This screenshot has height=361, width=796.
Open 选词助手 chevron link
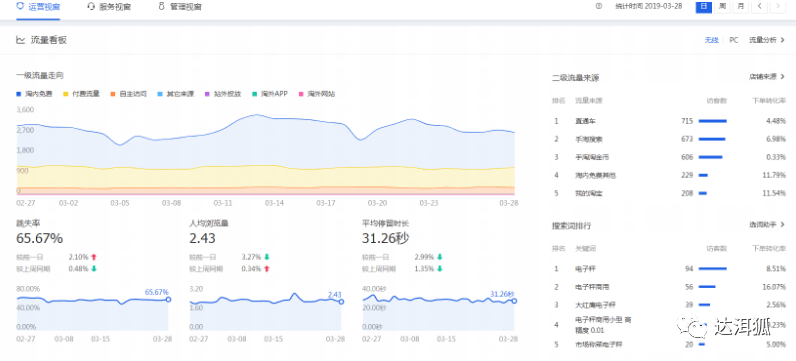click(782, 224)
